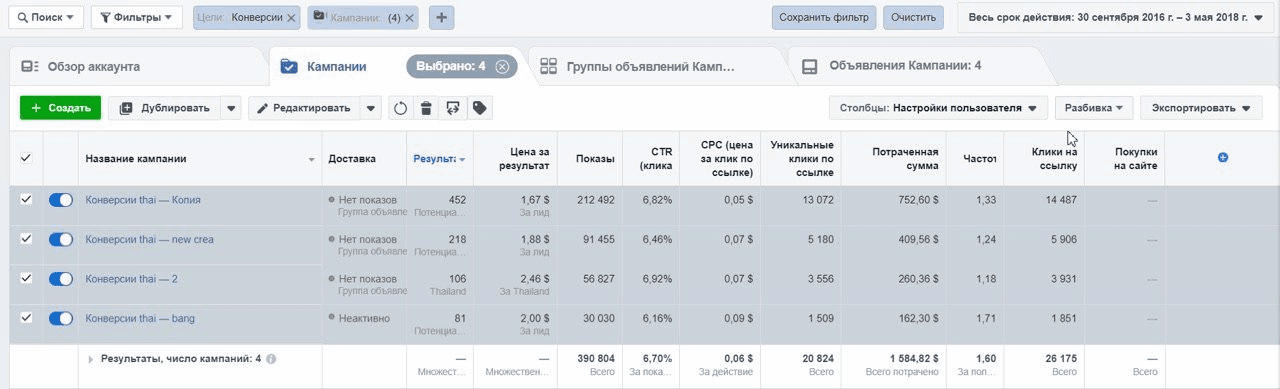Open dropdown arrow next to Дублировать

pos(231,108)
